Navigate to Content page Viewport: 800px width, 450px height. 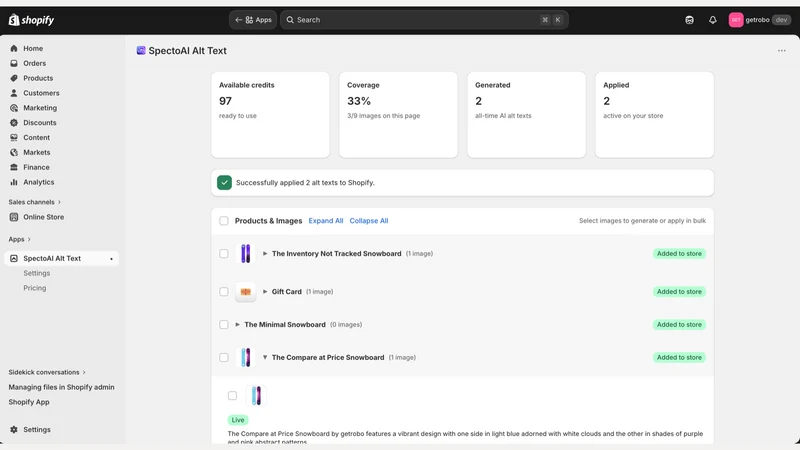click(36, 137)
